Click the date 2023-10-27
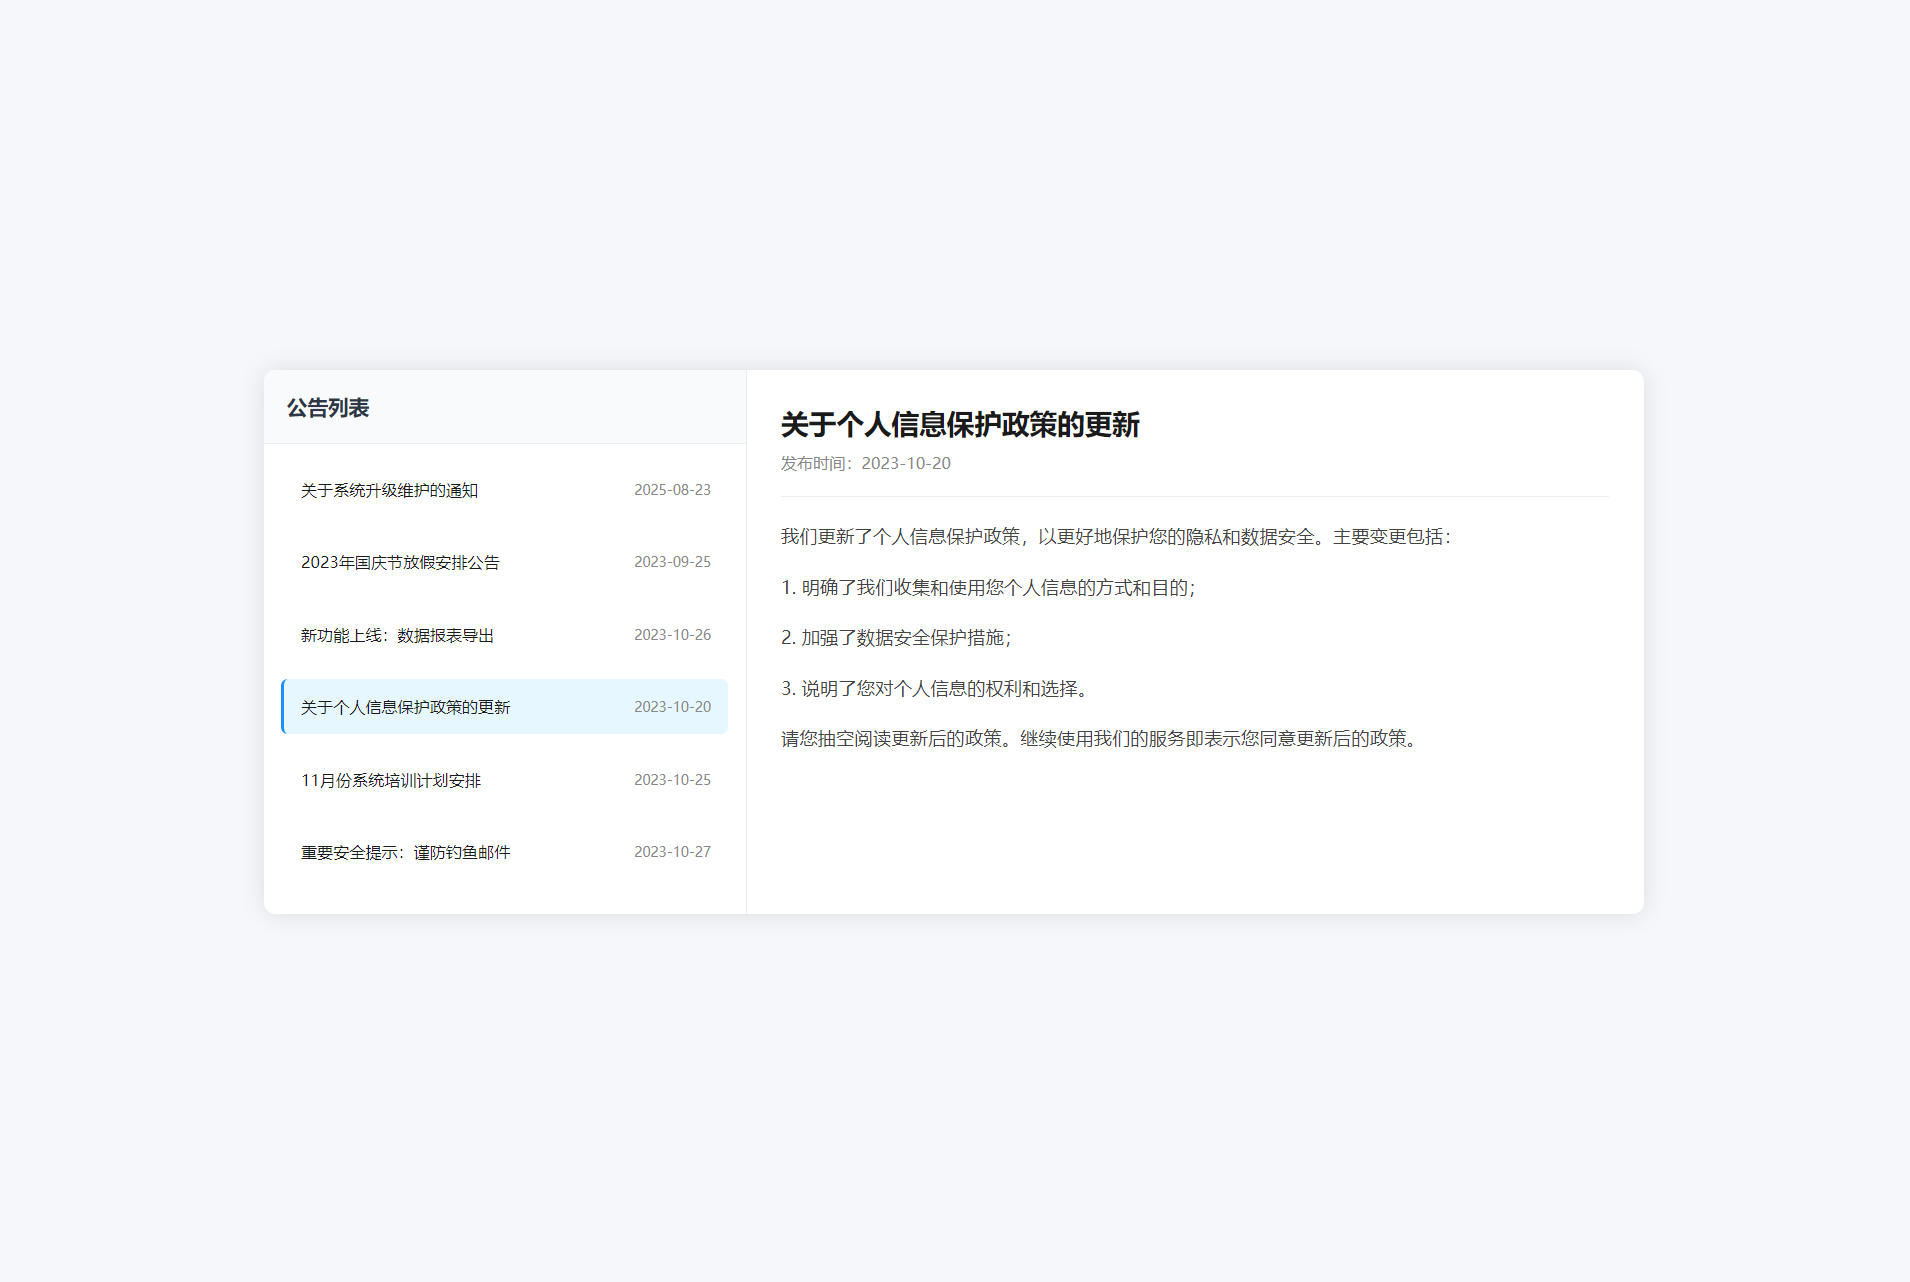The width and height of the screenshot is (1910, 1282). point(672,851)
